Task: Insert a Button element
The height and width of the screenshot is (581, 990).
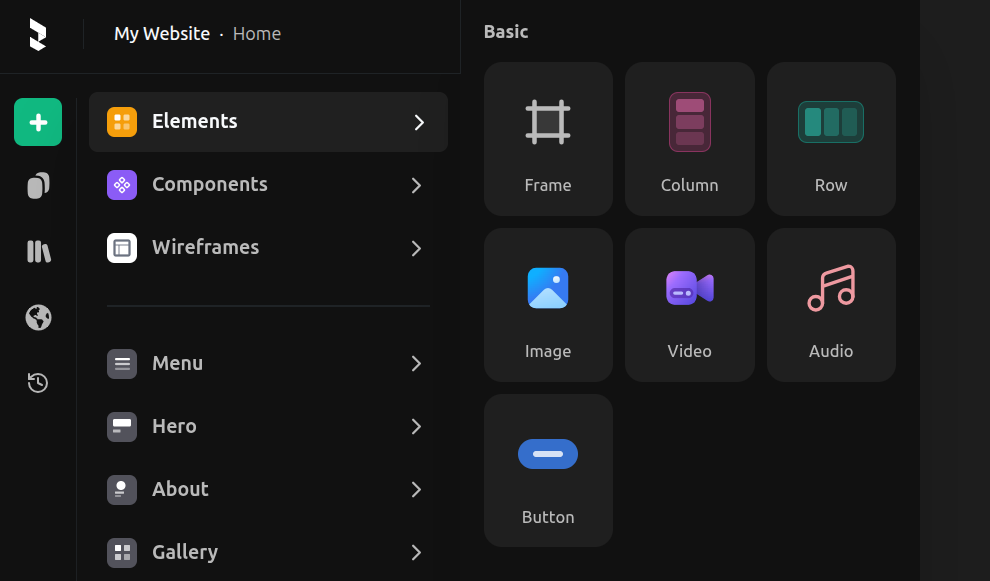Action: point(548,471)
